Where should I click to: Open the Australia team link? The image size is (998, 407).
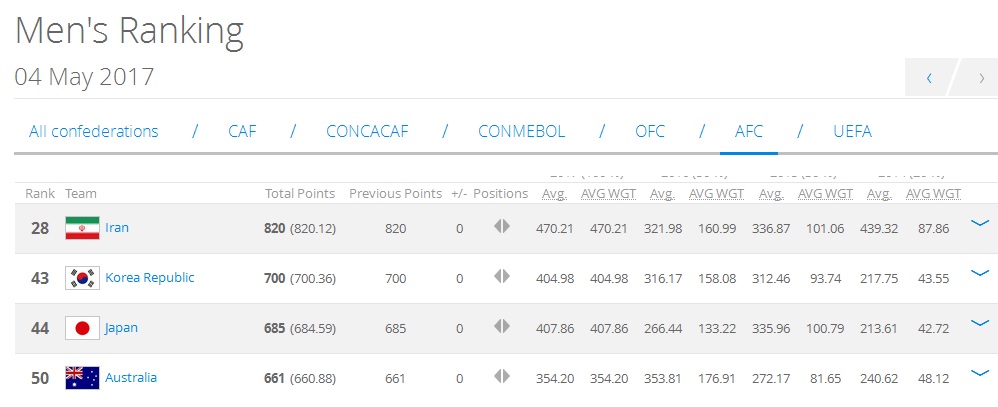[131, 378]
